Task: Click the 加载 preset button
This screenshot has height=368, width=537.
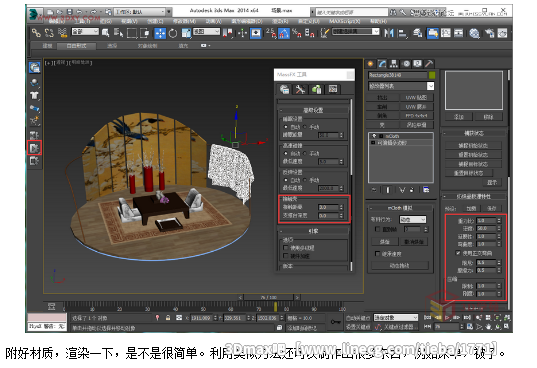Action: (x=471, y=208)
